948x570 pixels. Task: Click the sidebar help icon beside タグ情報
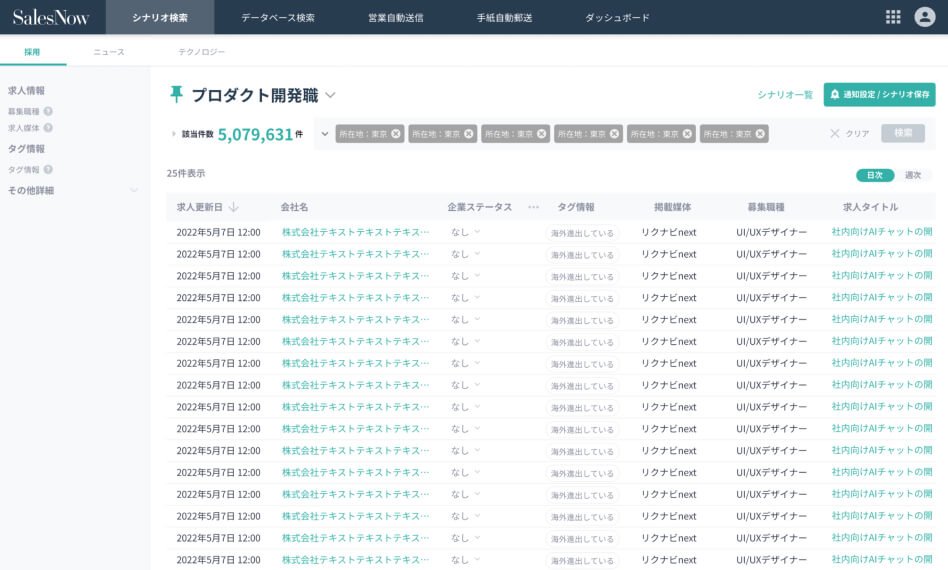point(48,170)
